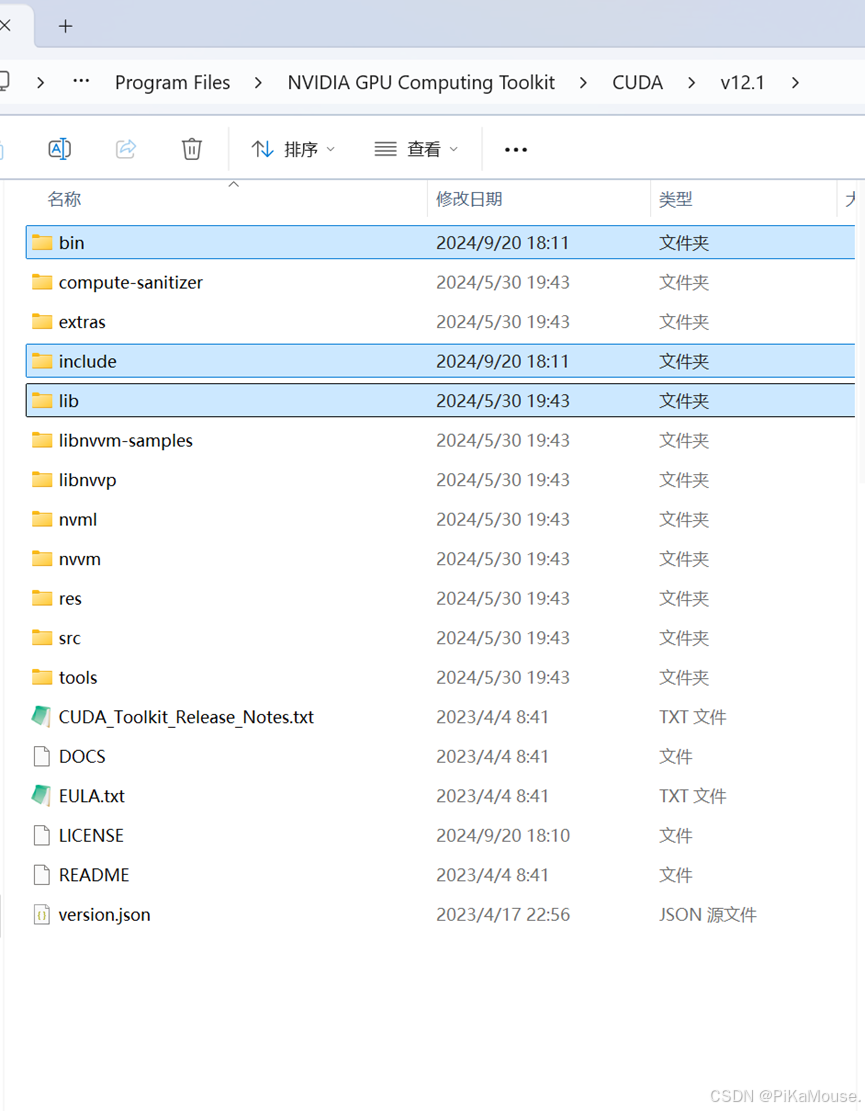Select the version.json file name

(105, 915)
